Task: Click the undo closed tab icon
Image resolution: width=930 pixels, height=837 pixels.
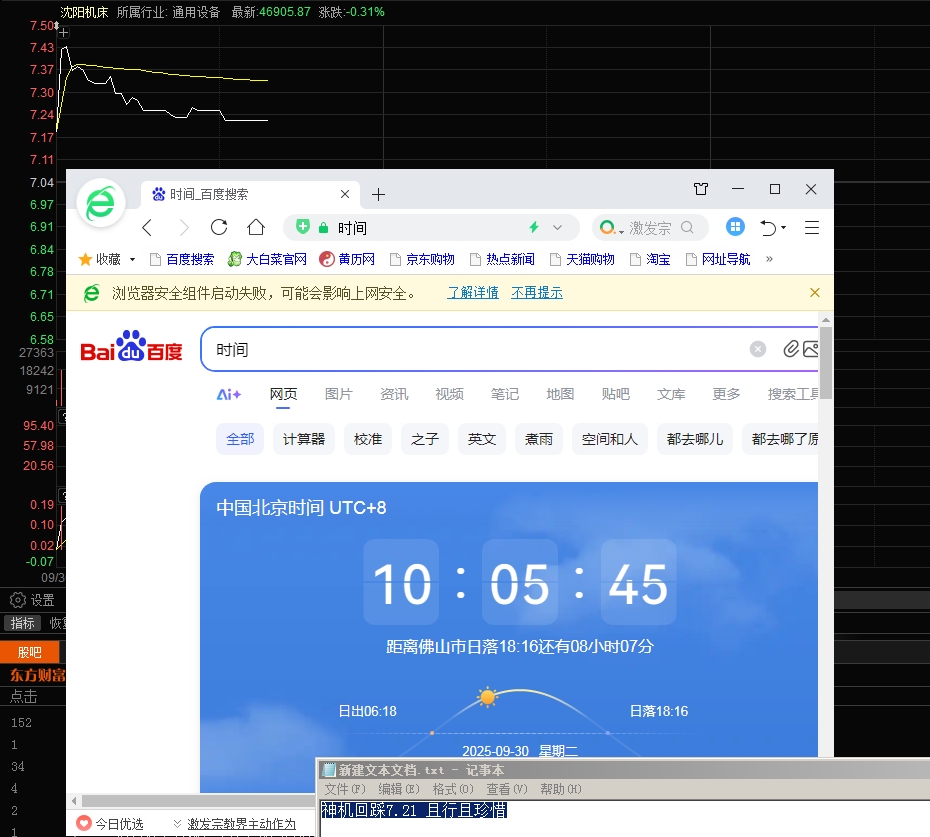Action: coord(768,227)
